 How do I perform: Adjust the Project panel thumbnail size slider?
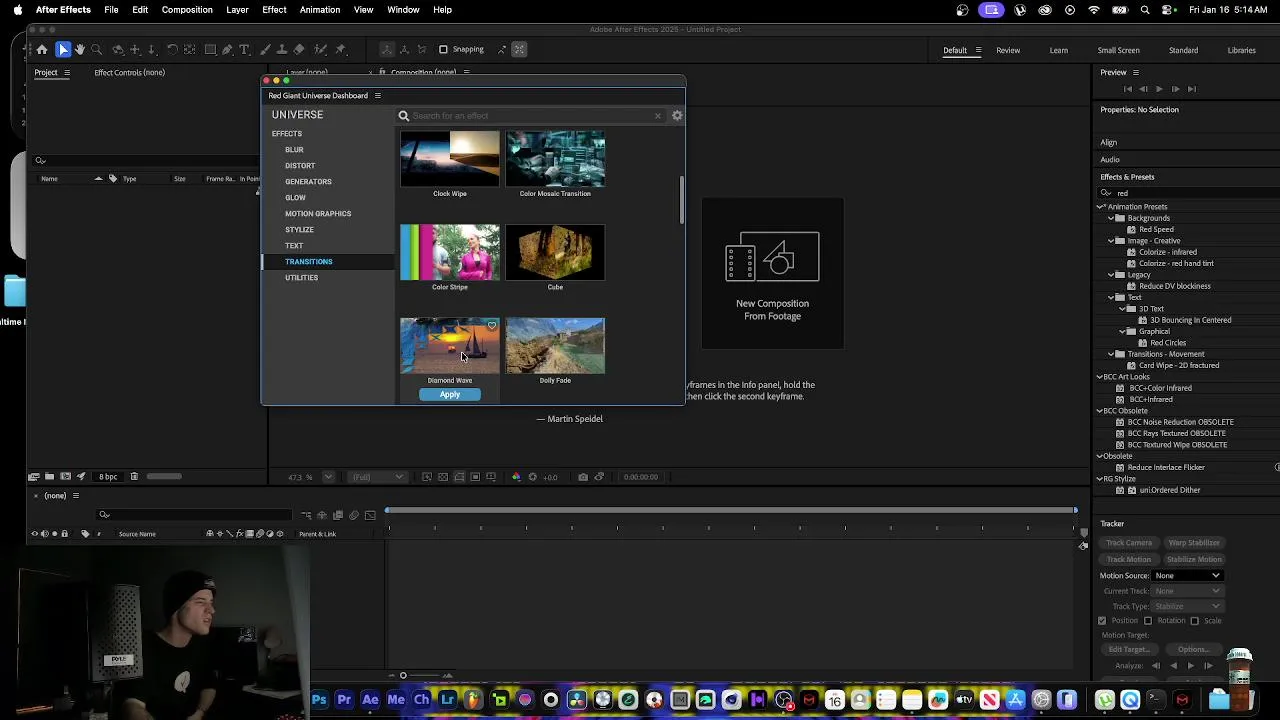point(163,477)
